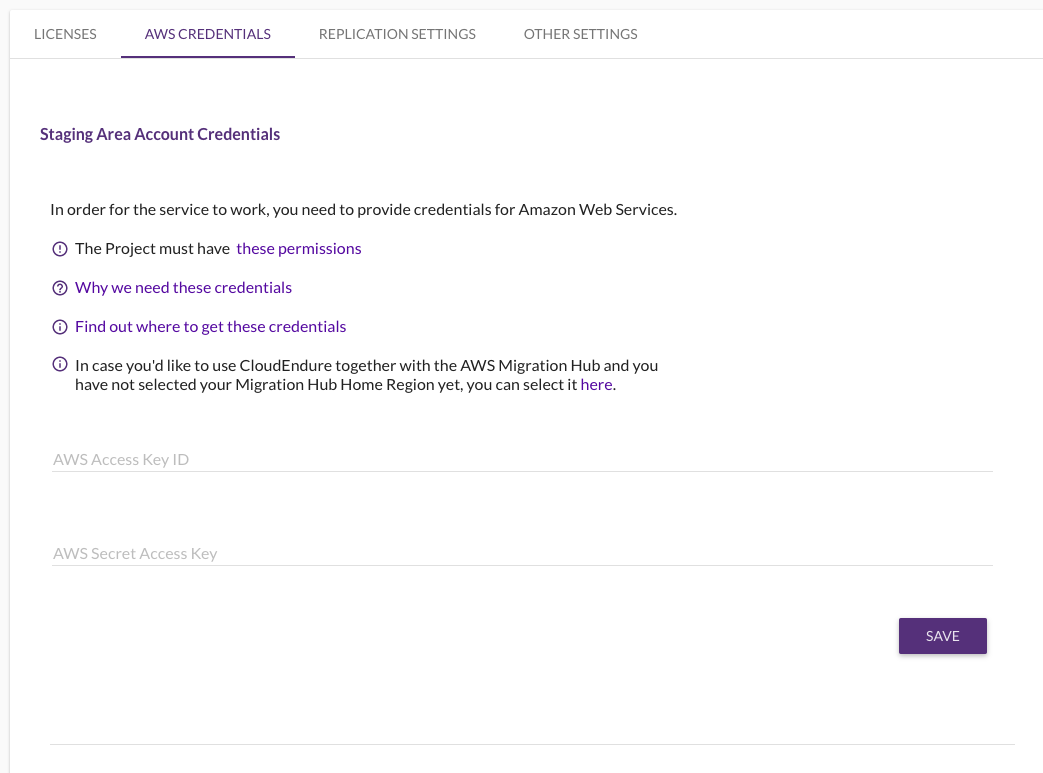Focus the AWS Access Key ID field
This screenshot has height=773, width=1043.
click(x=522, y=460)
